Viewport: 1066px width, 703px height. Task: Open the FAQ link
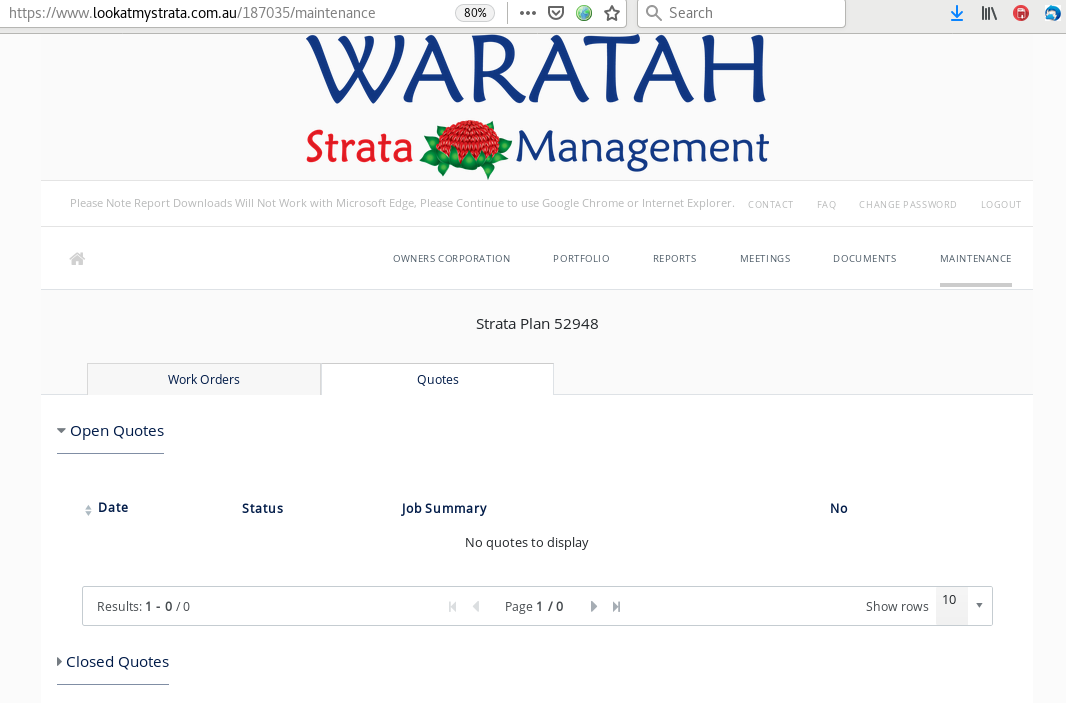point(827,204)
